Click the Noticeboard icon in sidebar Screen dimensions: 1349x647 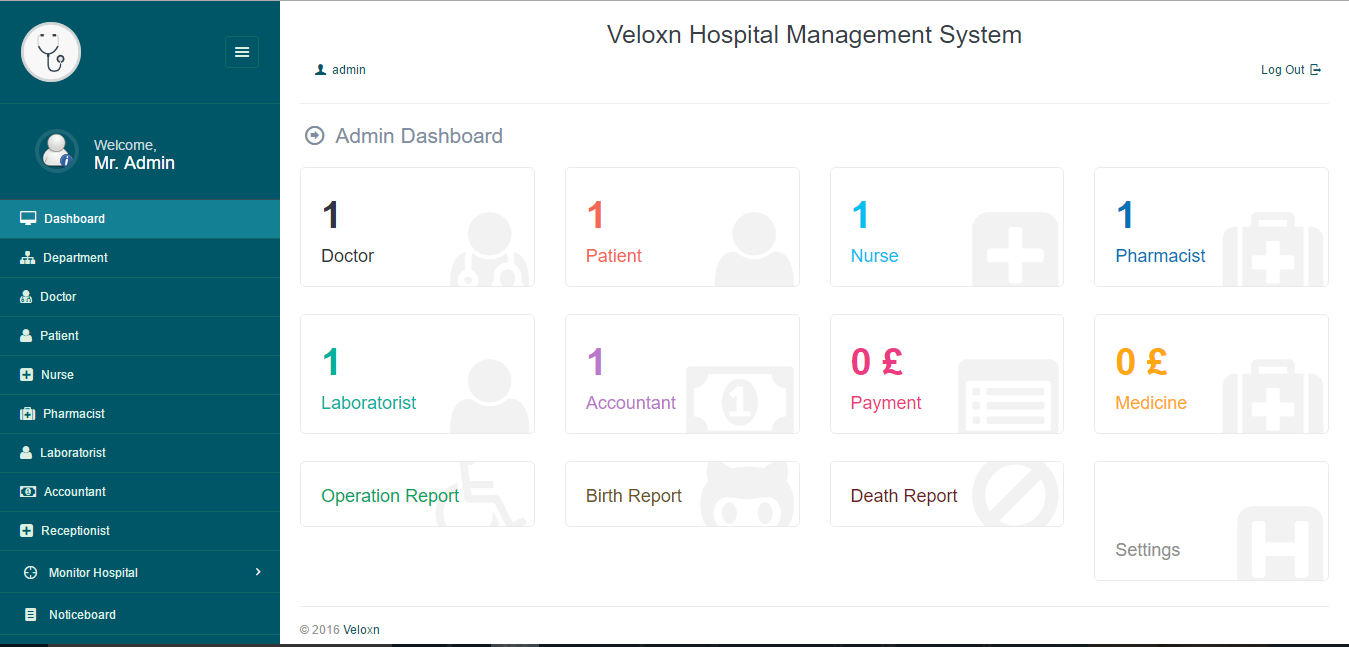(31, 615)
